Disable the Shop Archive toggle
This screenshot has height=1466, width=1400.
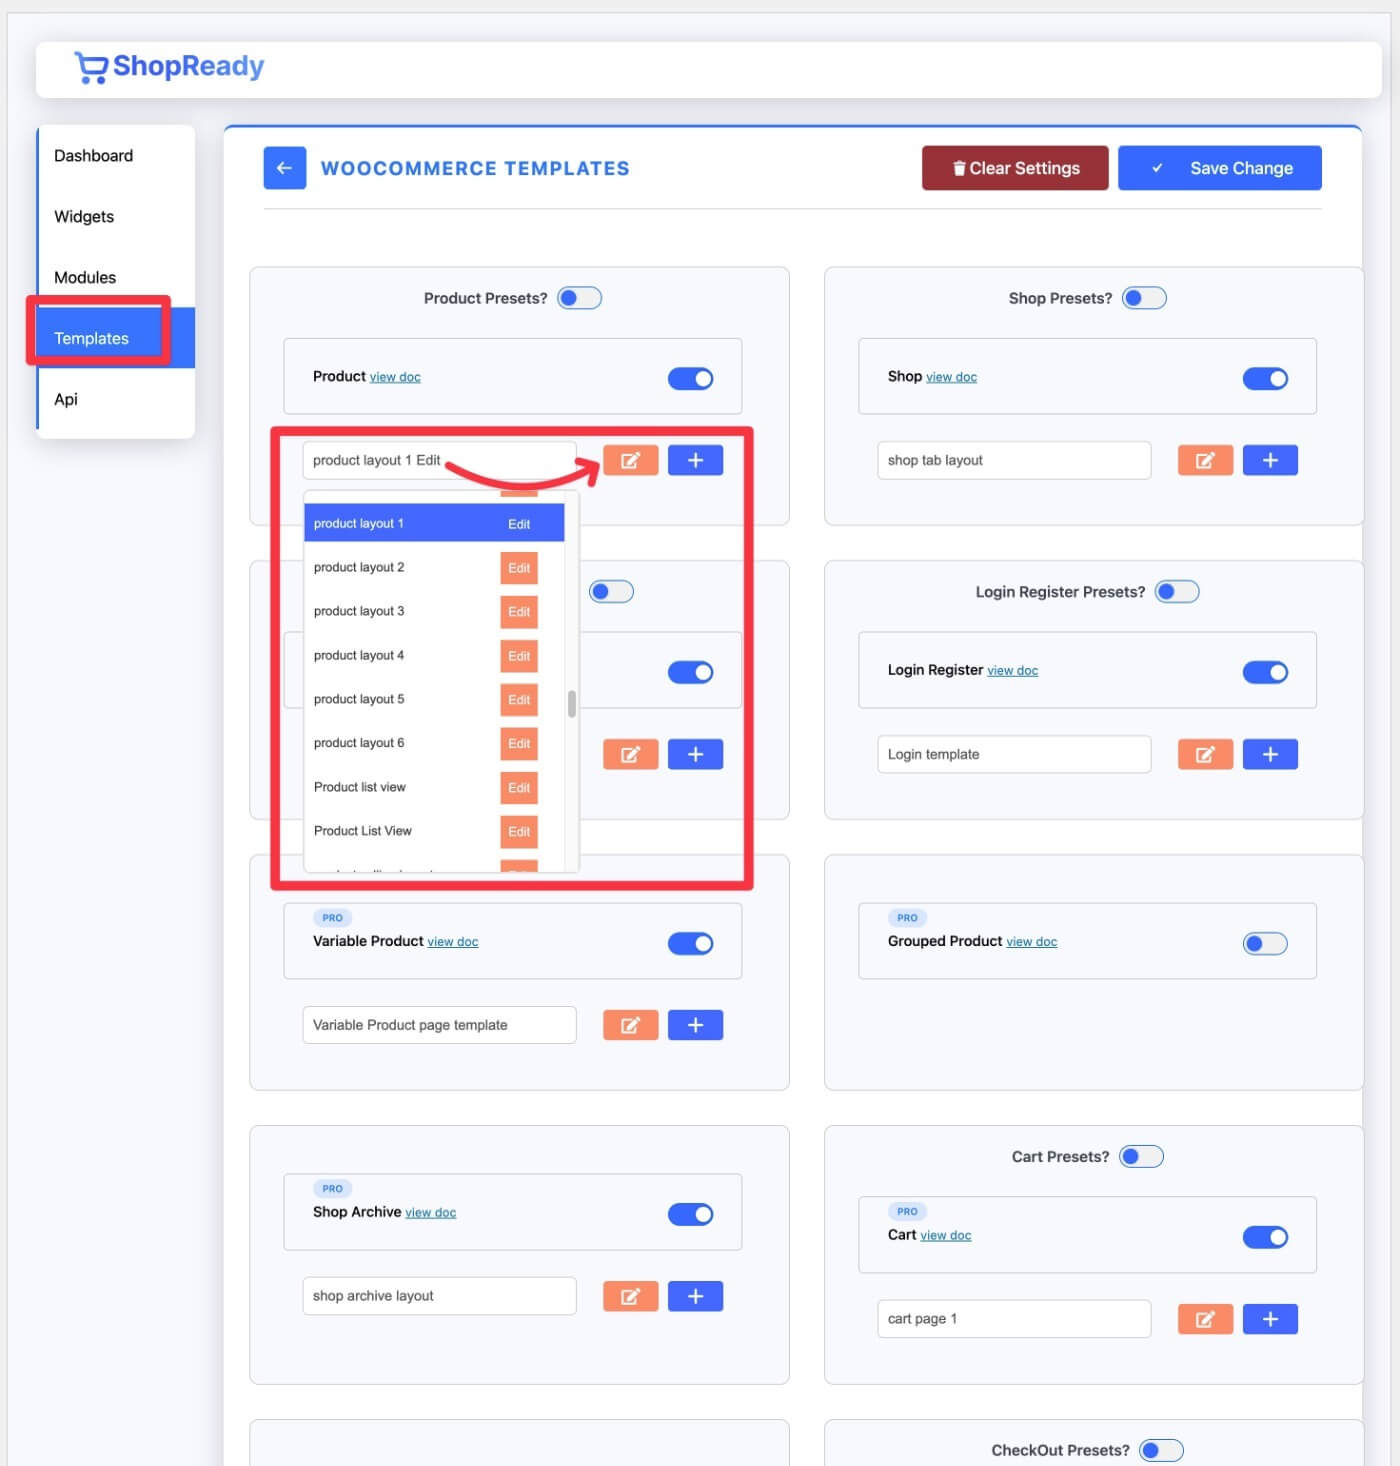point(690,1215)
